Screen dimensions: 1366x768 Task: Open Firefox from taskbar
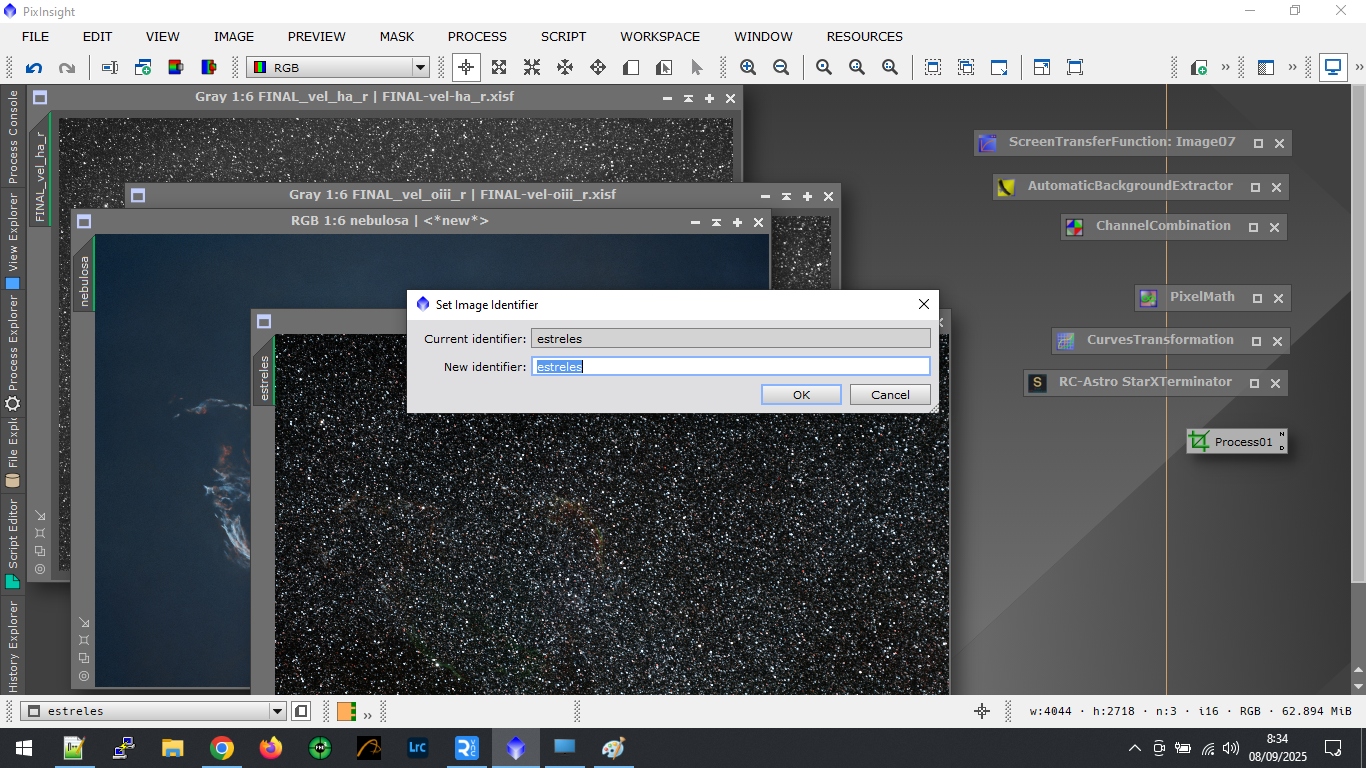click(x=271, y=748)
